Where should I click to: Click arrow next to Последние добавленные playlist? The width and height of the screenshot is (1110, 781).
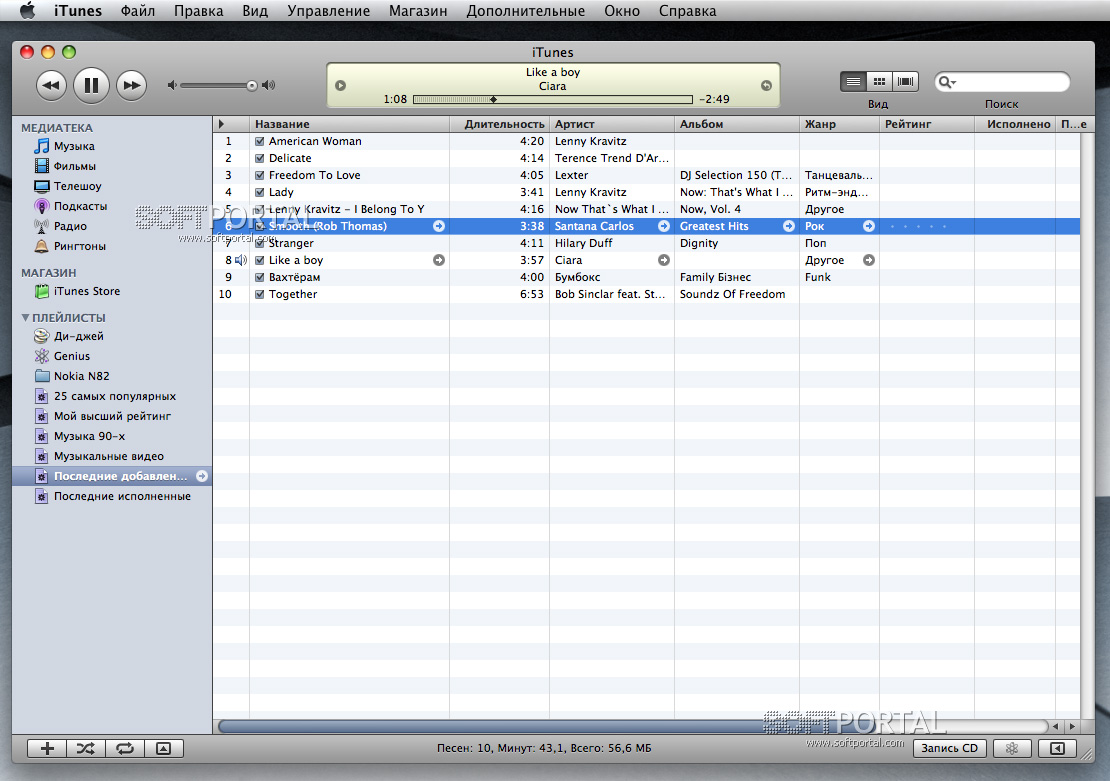tap(202, 476)
